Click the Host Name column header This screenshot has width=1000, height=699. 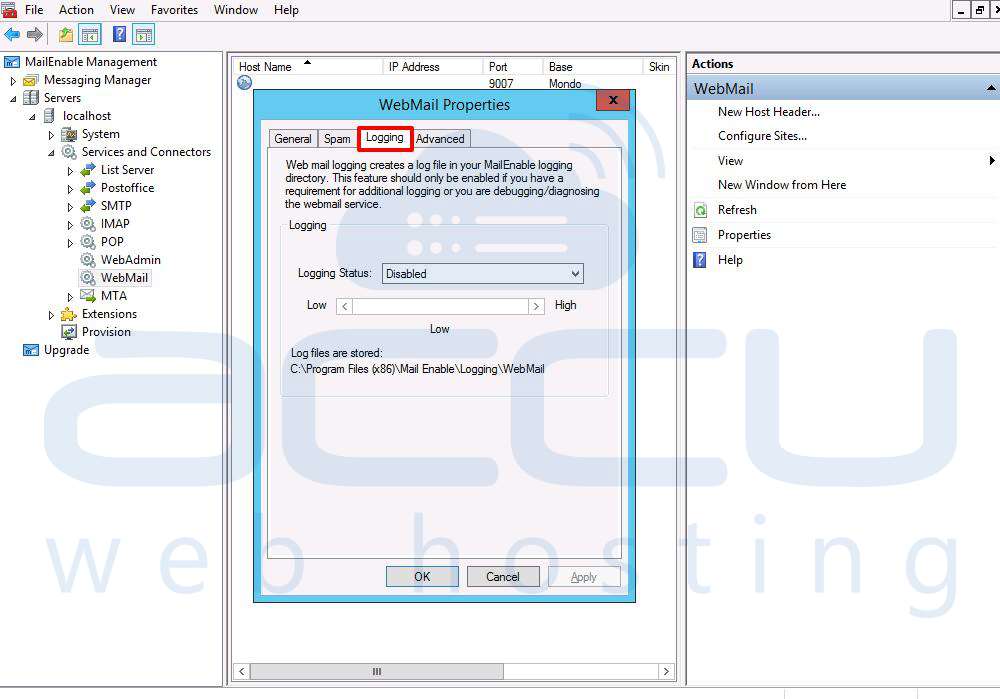(x=307, y=66)
